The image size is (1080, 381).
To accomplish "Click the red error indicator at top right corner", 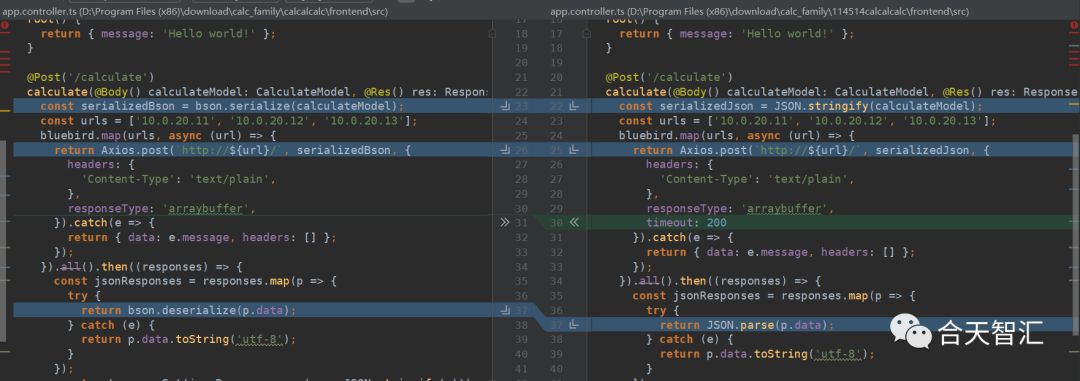I will point(1074,24).
